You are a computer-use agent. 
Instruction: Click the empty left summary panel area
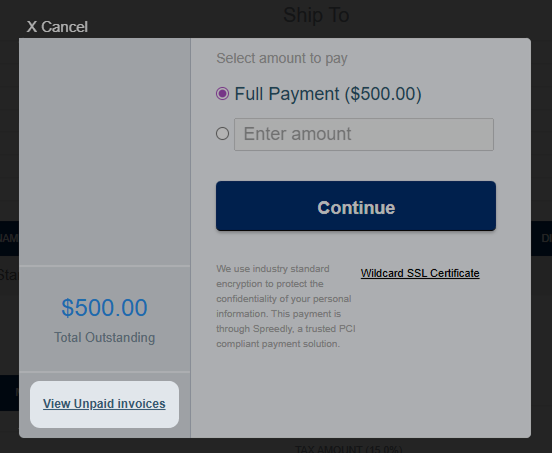click(105, 151)
